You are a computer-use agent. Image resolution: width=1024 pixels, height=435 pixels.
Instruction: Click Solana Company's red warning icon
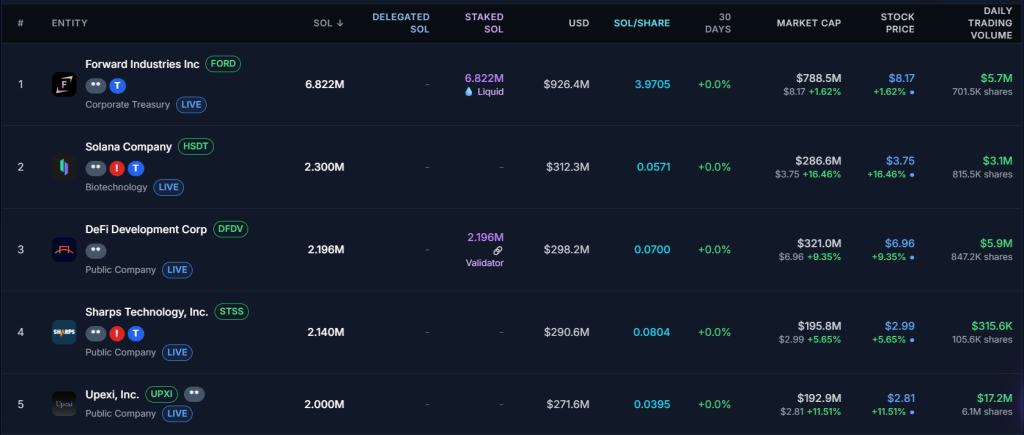(x=116, y=168)
